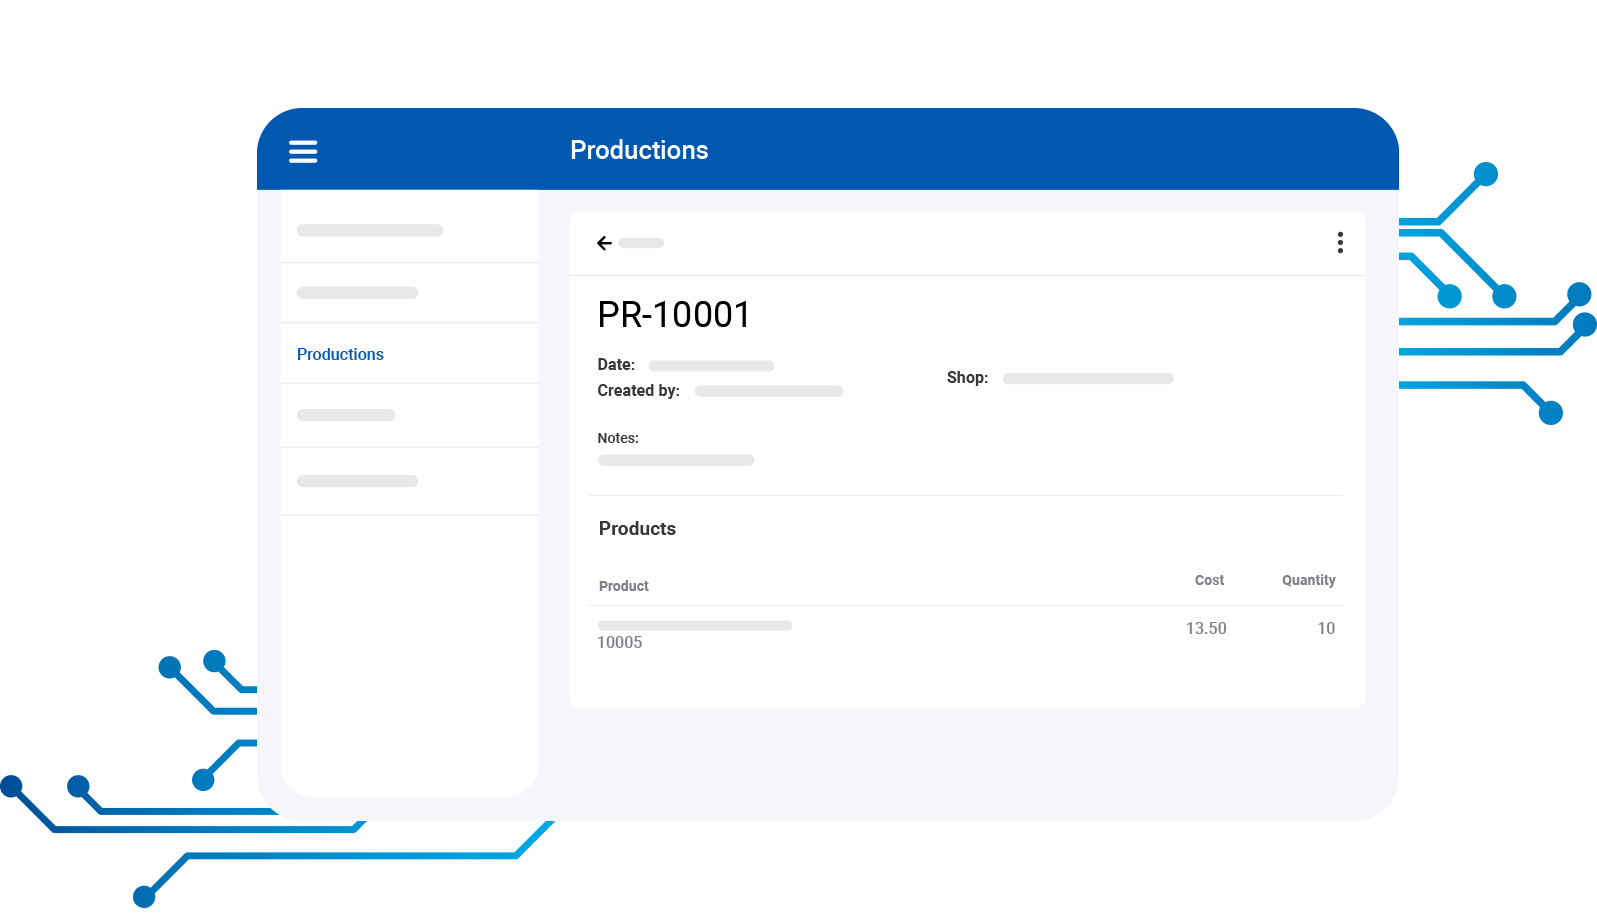Click the Date field value
The width and height of the screenshot is (1597, 915).
[x=711, y=366]
